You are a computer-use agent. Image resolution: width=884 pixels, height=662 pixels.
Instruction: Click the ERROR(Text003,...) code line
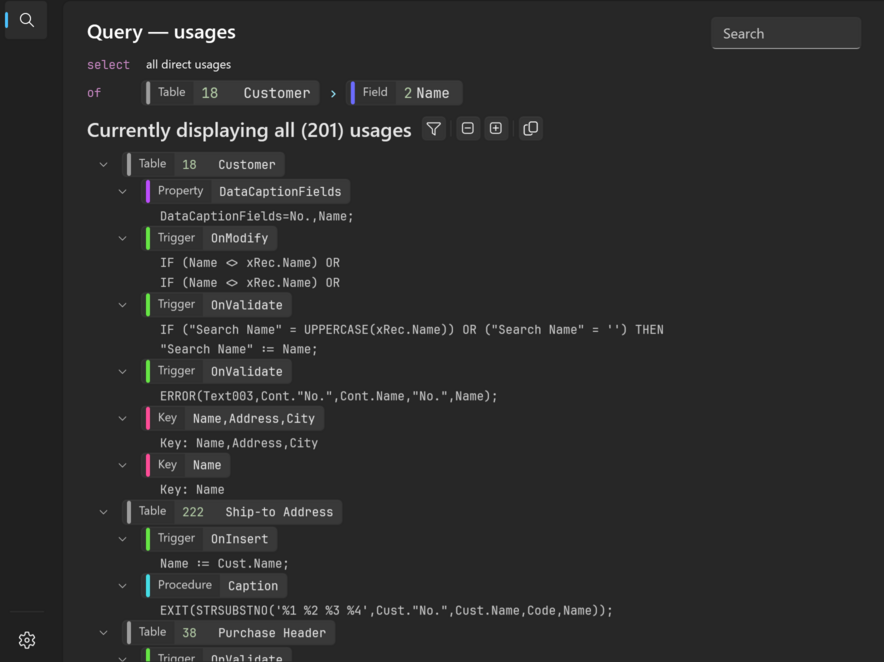tap(329, 396)
